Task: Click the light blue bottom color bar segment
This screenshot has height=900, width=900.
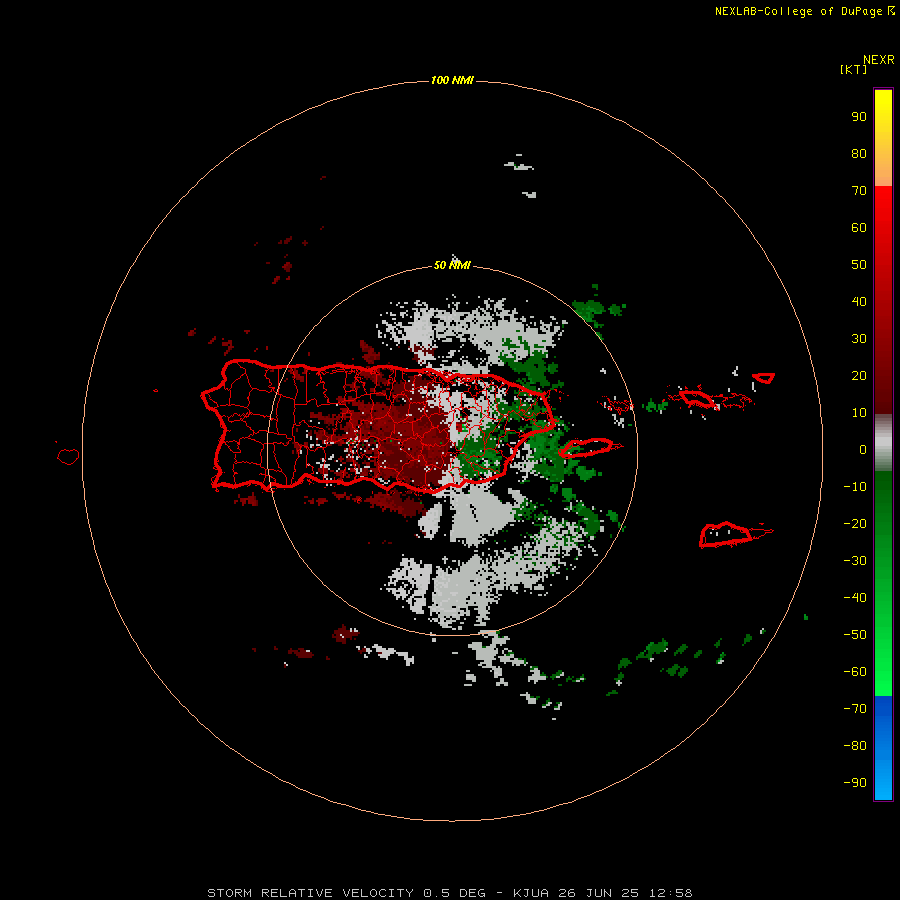Action: click(883, 781)
